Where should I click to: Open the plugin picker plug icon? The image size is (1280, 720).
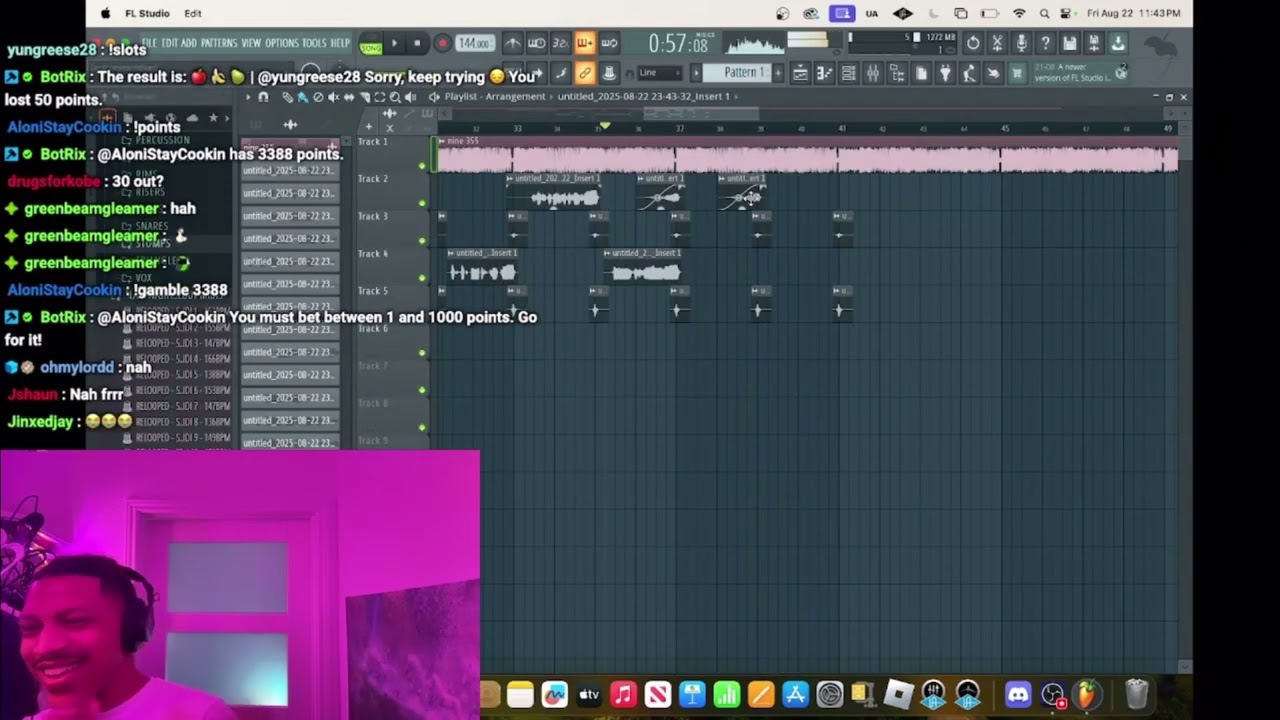pyautogui.click(x=944, y=73)
